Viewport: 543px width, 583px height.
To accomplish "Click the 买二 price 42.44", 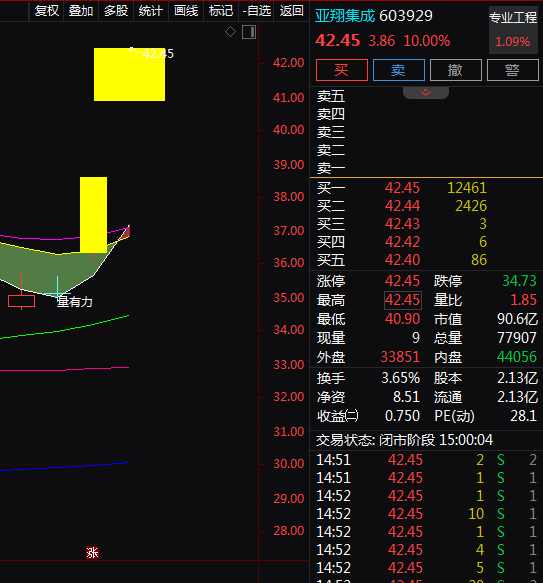I will tap(402, 206).
